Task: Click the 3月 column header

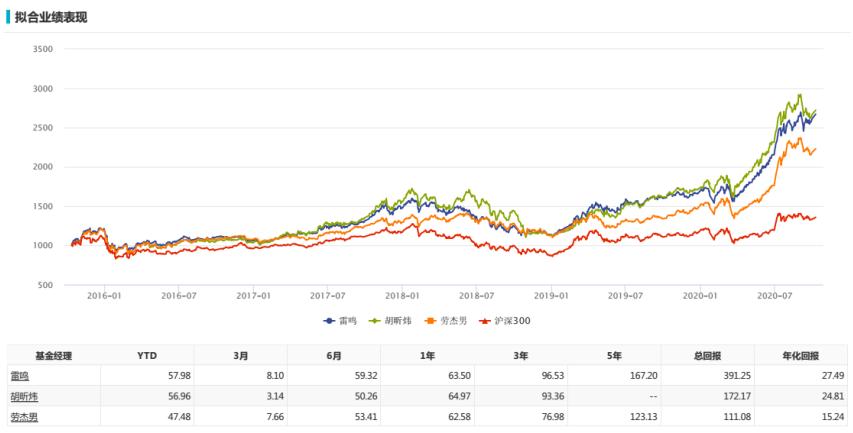Action: point(239,354)
